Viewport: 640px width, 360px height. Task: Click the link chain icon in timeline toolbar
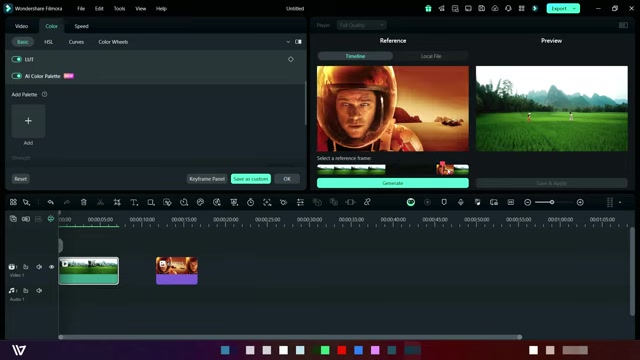(x=367, y=202)
